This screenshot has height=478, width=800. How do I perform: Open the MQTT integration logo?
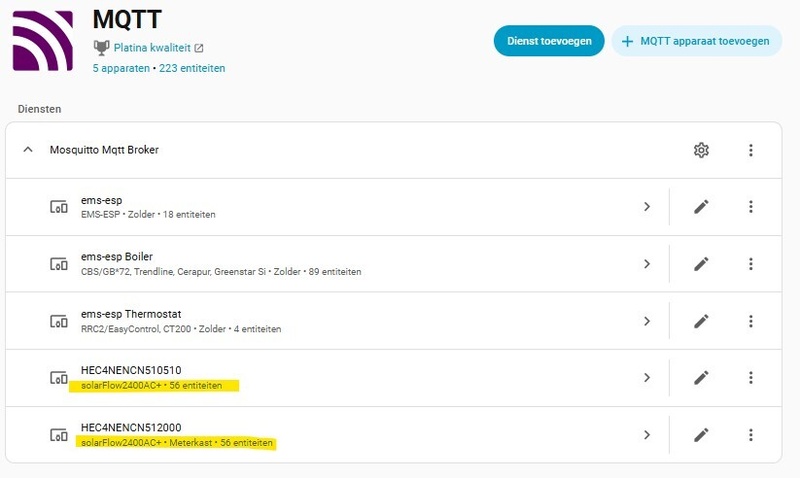[43, 41]
